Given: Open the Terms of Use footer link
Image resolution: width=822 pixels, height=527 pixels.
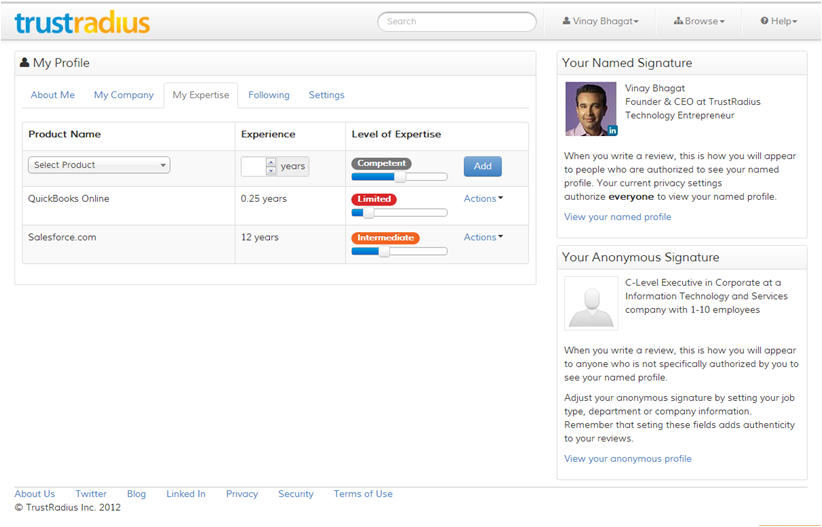Looking at the screenshot, I should click(x=363, y=493).
